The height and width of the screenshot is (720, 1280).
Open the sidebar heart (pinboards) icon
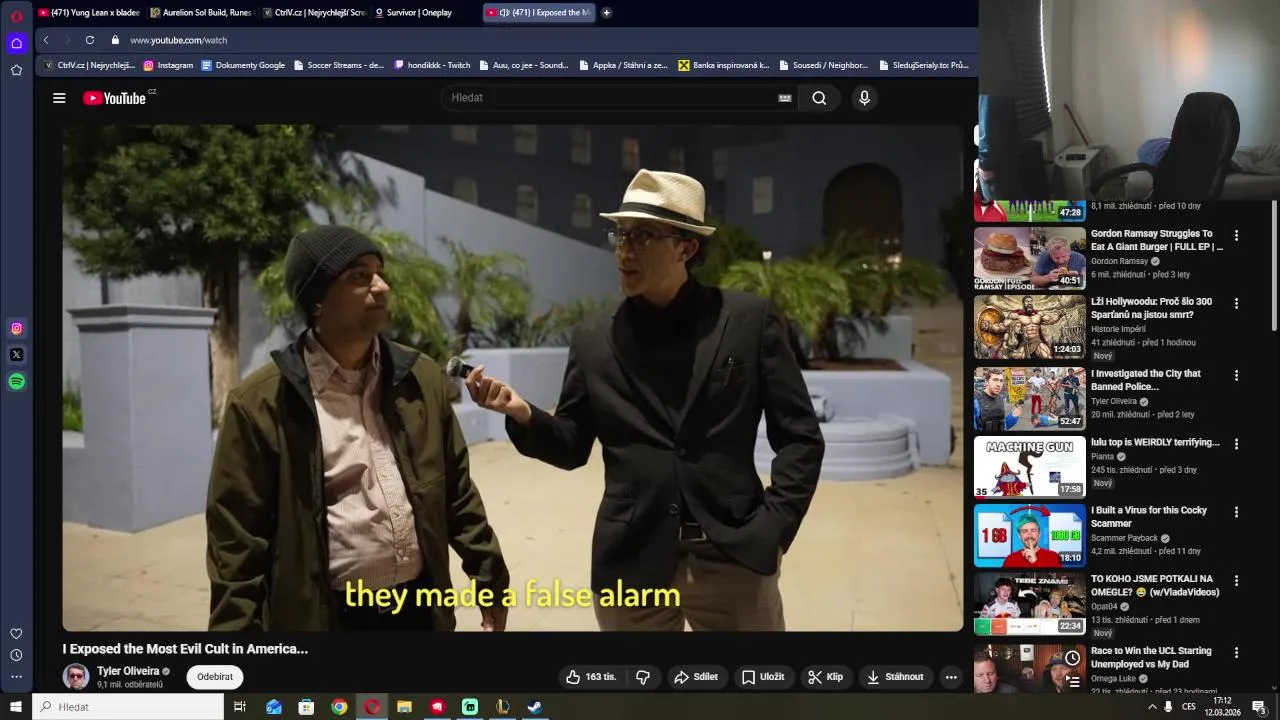pos(16,633)
